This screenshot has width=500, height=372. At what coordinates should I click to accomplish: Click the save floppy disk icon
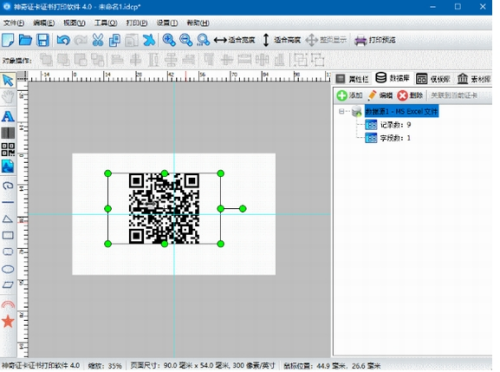(x=43, y=40)
